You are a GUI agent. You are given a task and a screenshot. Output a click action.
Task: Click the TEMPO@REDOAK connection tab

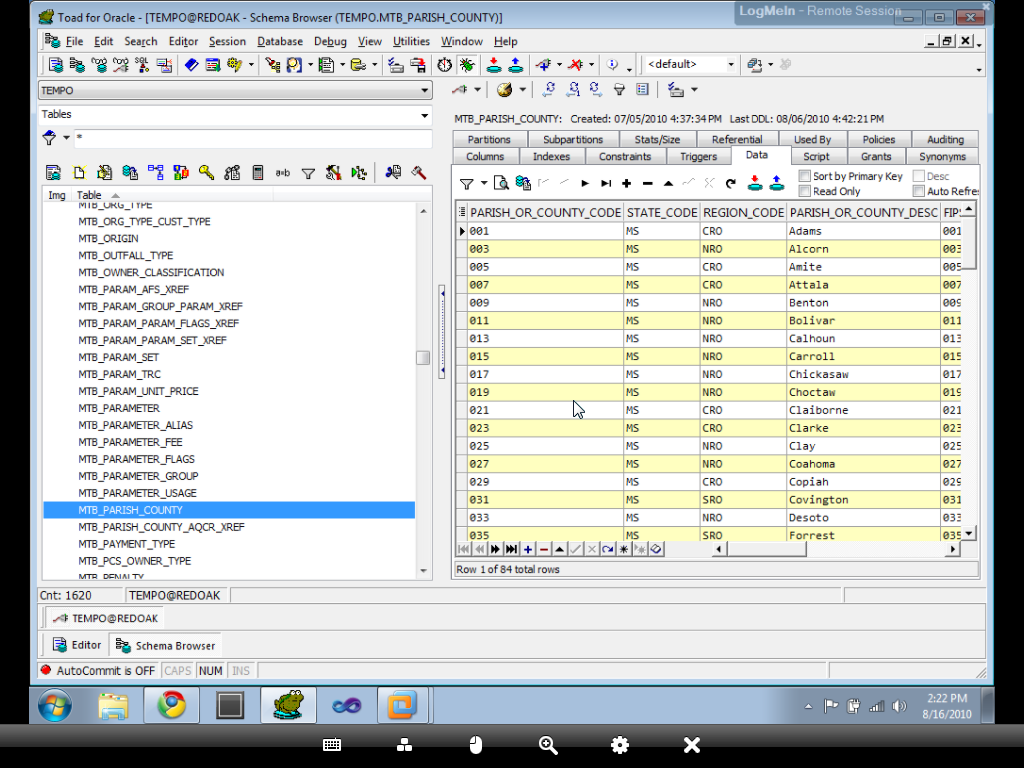point(106,618)
